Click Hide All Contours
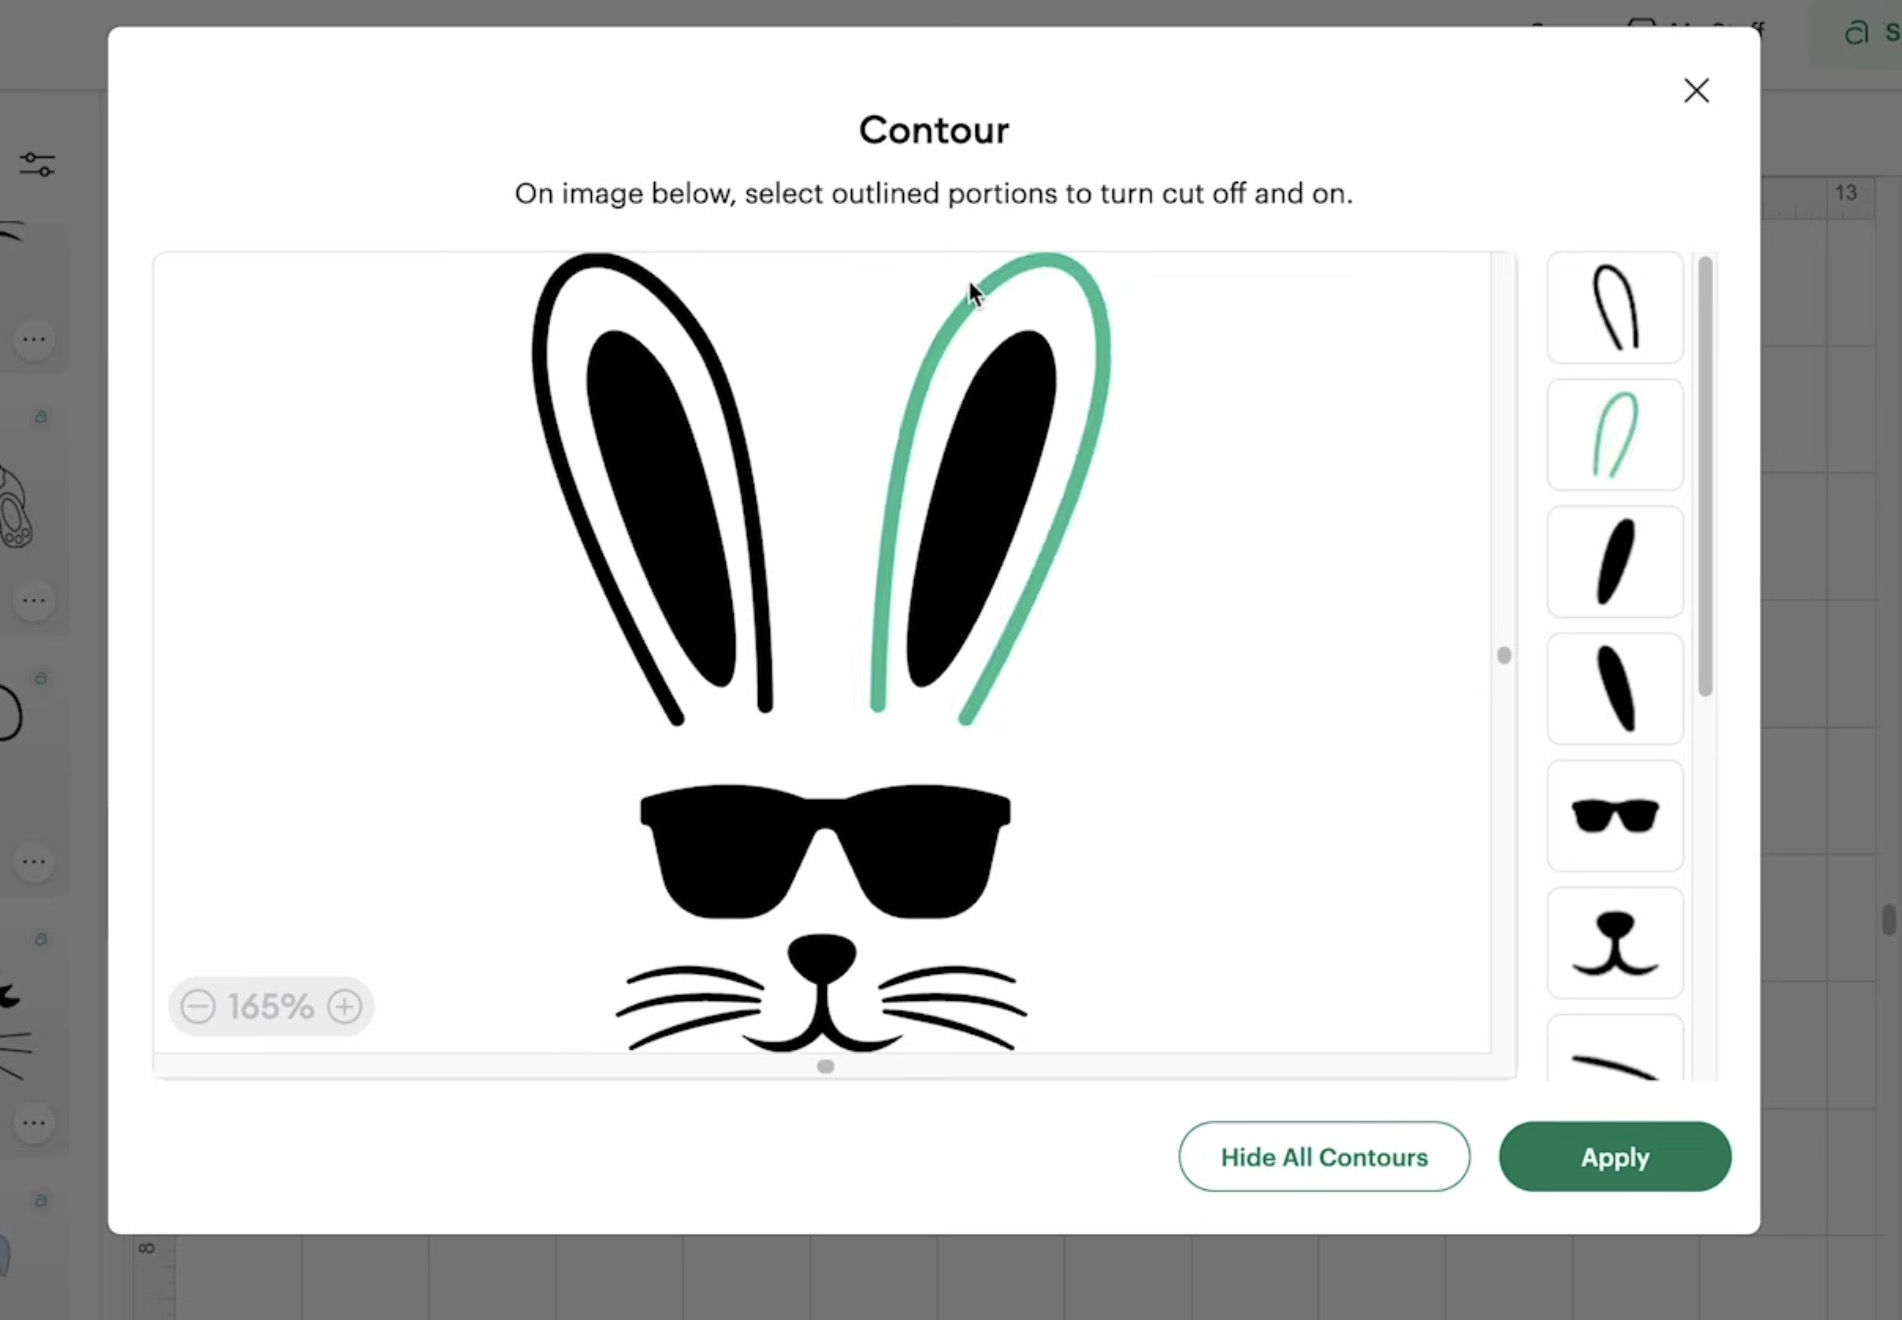This screenshot has height=1320, width=1902. point(1323,1157)
